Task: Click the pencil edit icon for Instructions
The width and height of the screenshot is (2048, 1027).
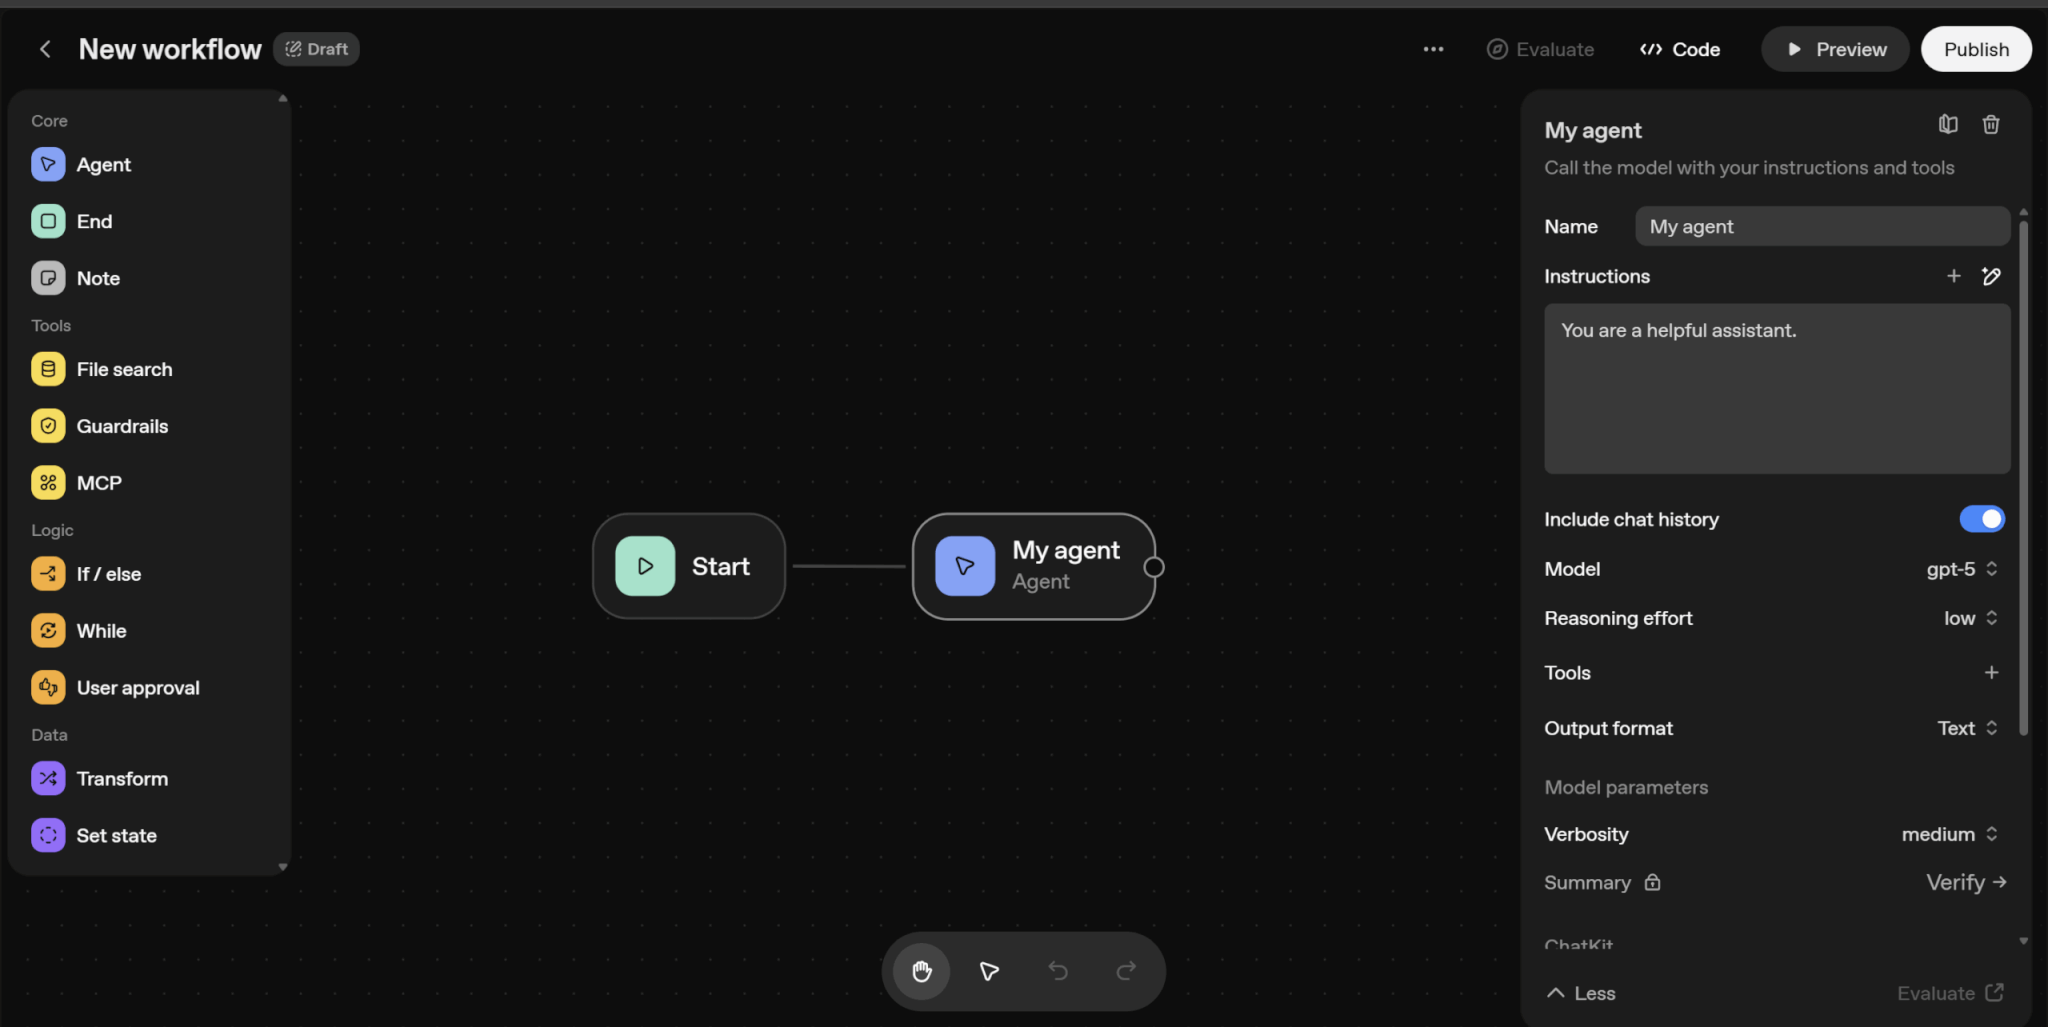Action: point(1991,277)
